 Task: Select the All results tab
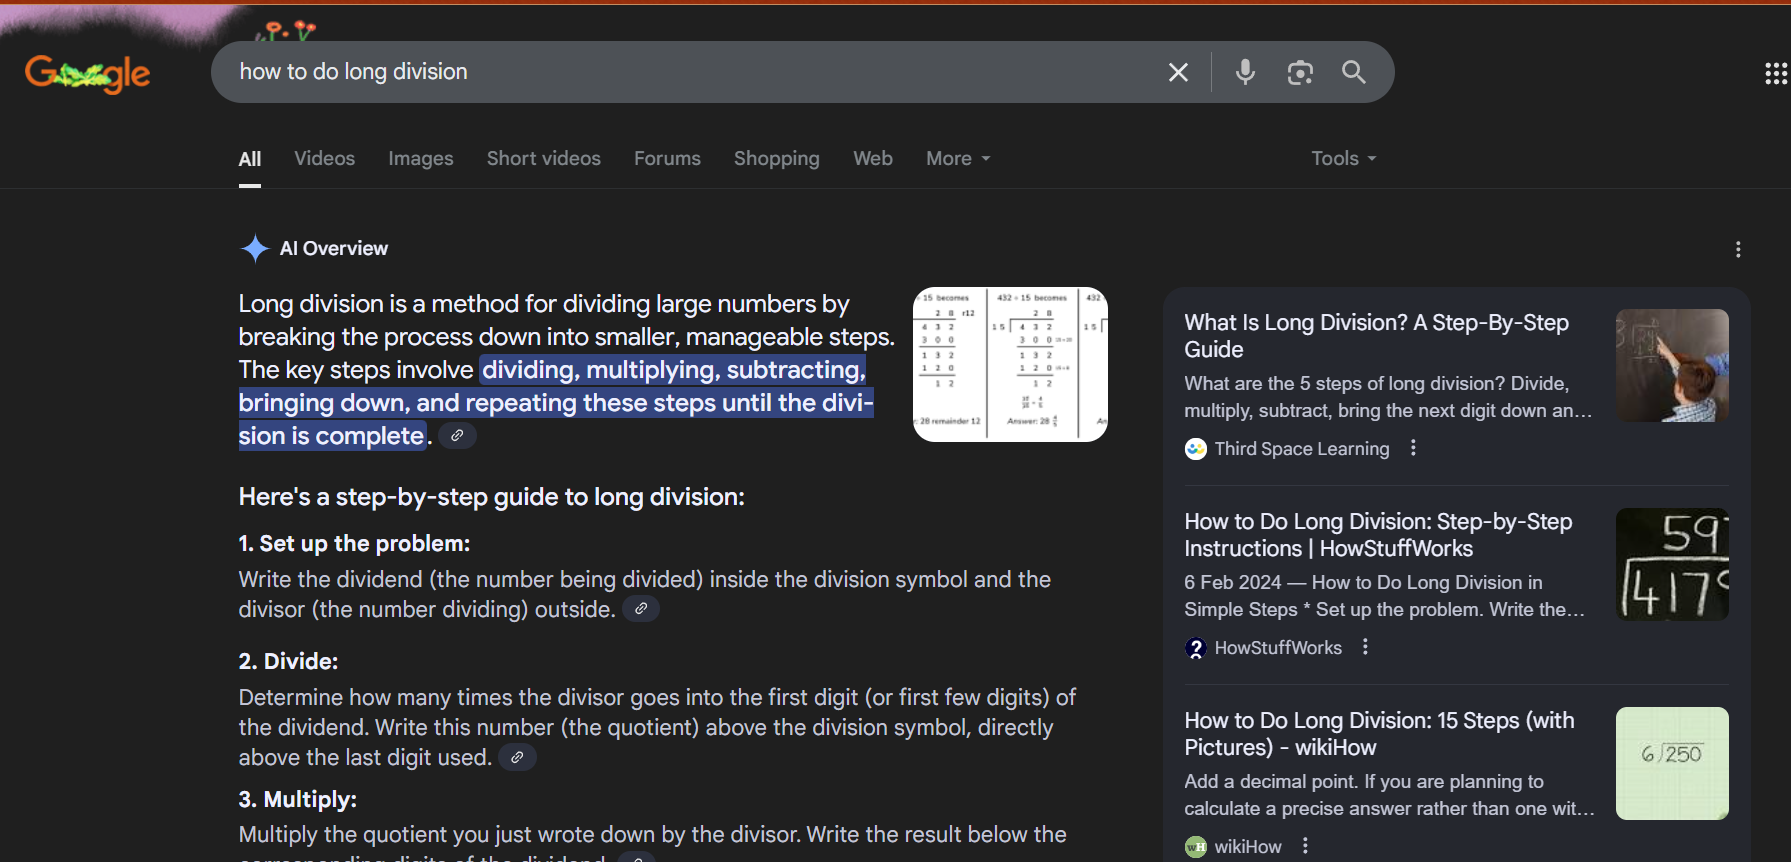[250, 159]
